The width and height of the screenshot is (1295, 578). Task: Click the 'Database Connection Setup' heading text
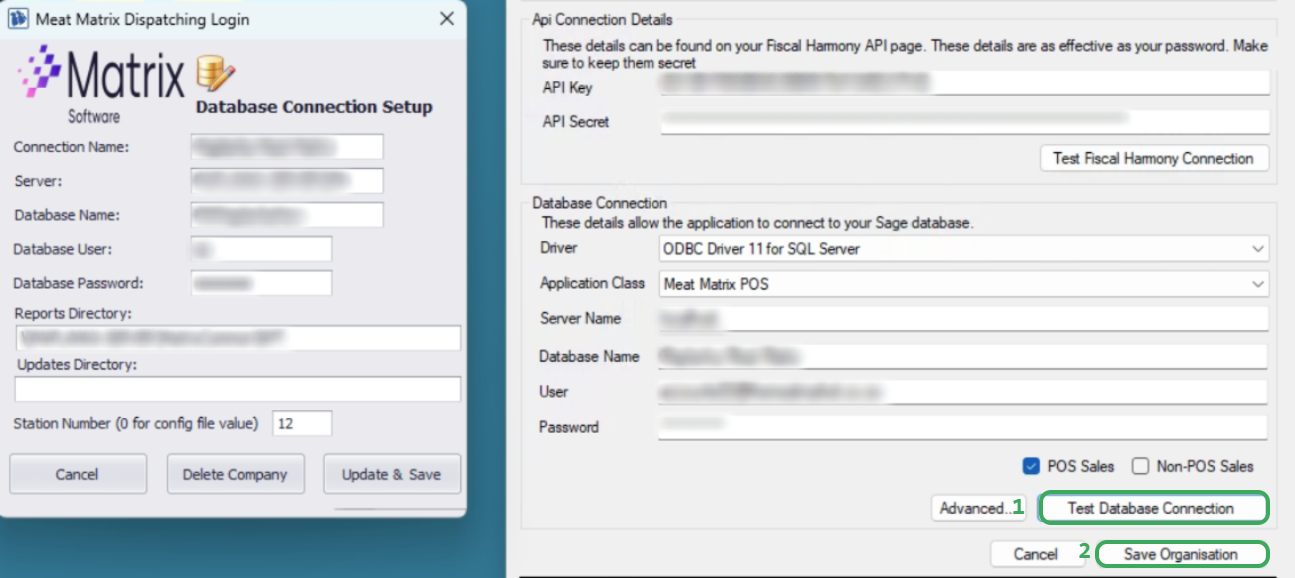314,107
